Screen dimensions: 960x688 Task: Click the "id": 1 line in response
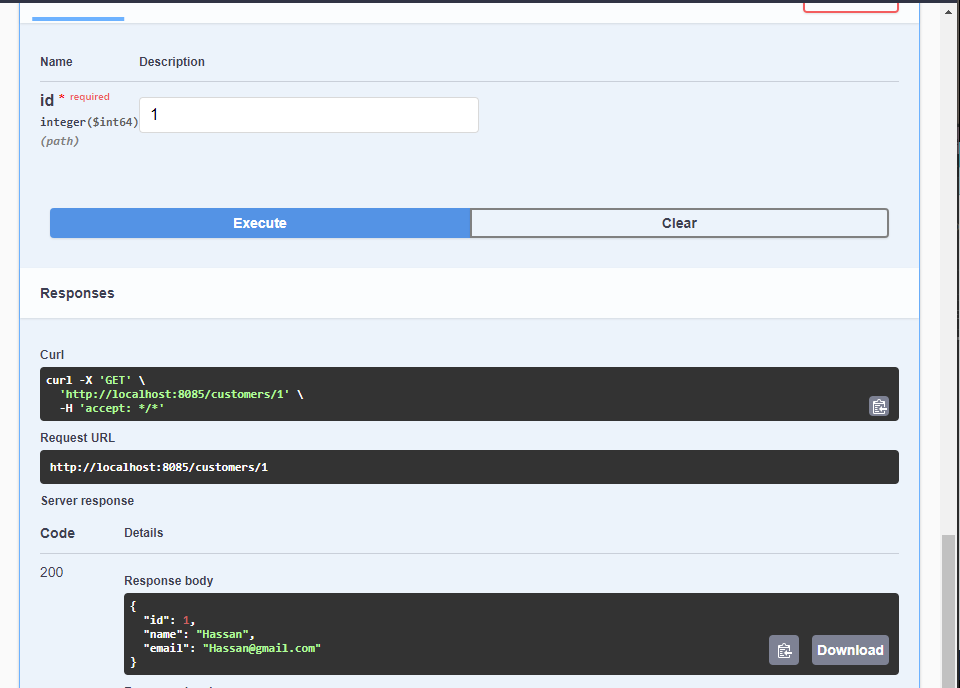pos(169,620)
